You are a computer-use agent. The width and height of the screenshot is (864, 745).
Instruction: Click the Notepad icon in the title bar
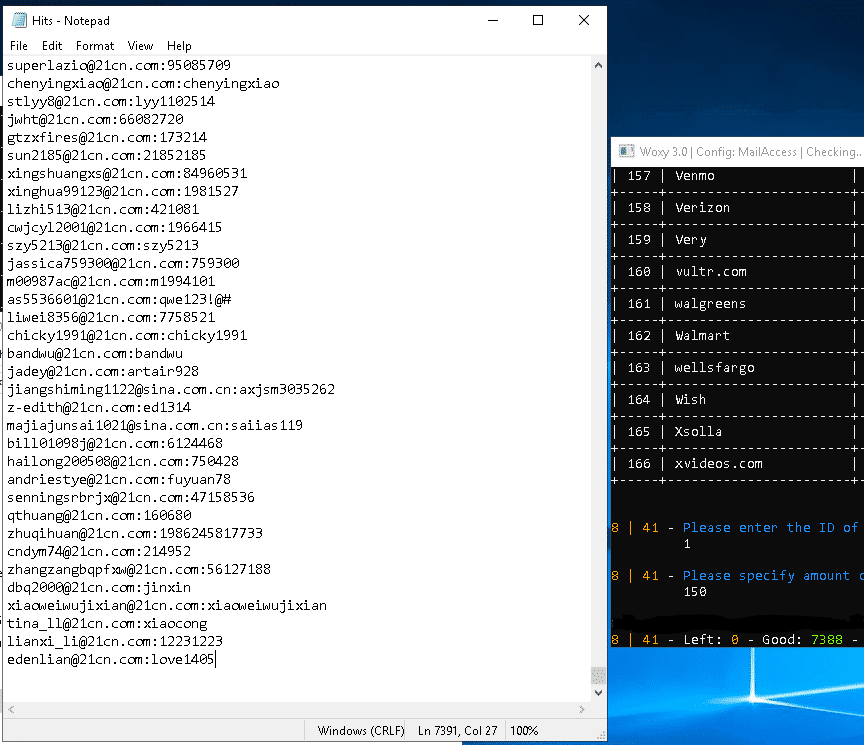[16, 20]
